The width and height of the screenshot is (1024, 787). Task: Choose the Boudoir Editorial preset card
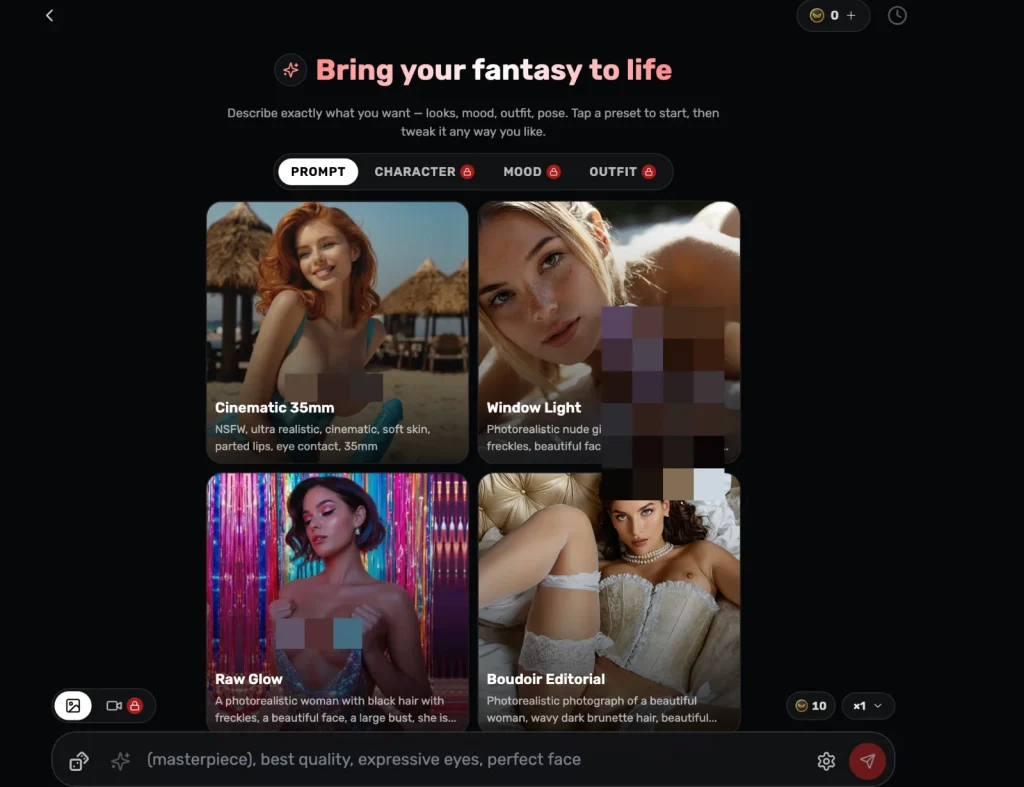pos(609,602)
